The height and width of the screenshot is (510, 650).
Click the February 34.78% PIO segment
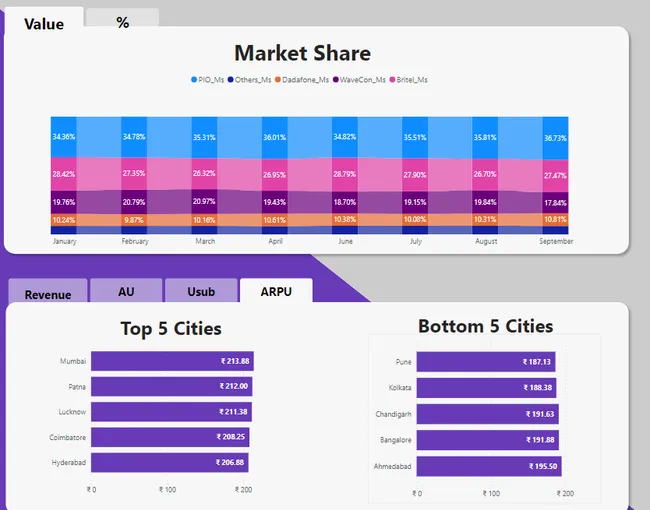tap(134, 137)
